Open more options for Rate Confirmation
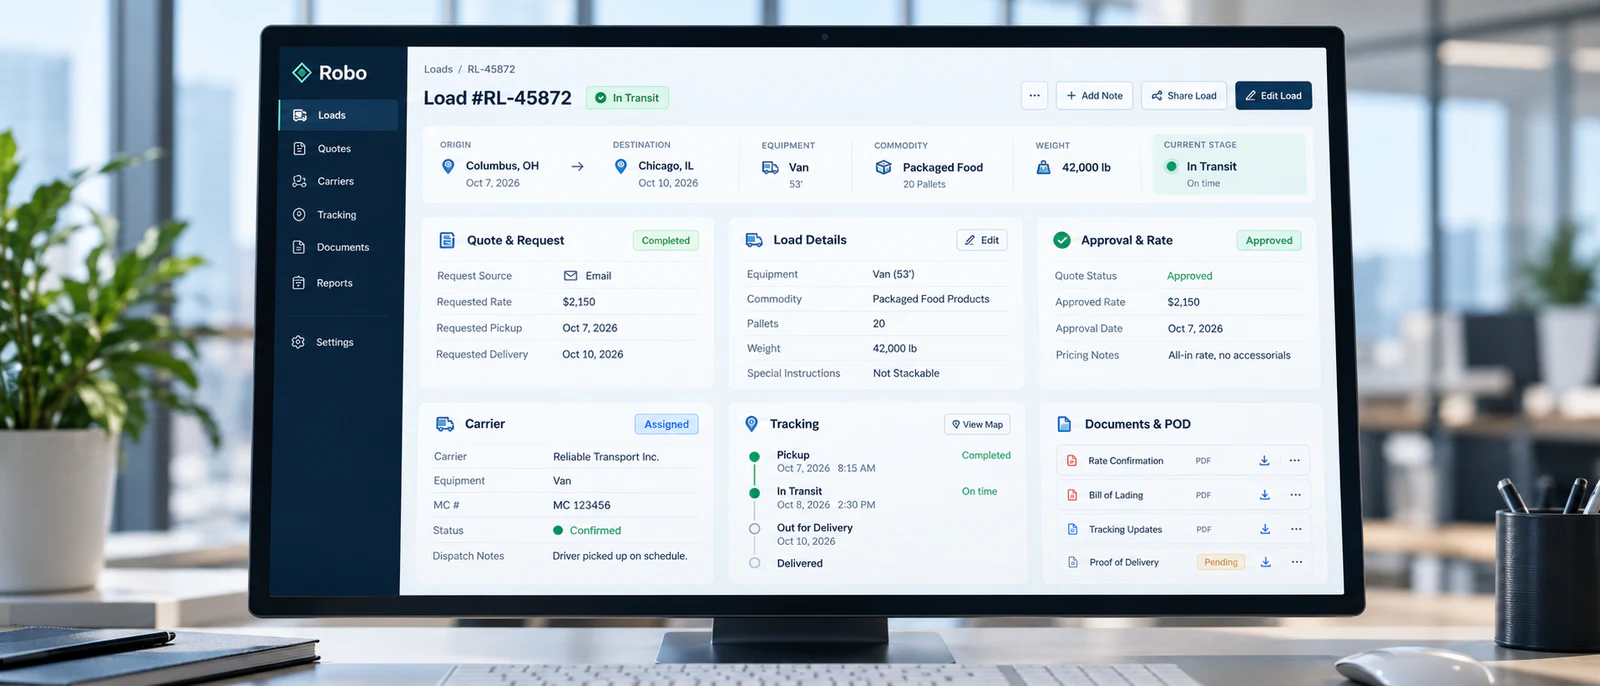1600x686 pixels. pos(1295,461)
